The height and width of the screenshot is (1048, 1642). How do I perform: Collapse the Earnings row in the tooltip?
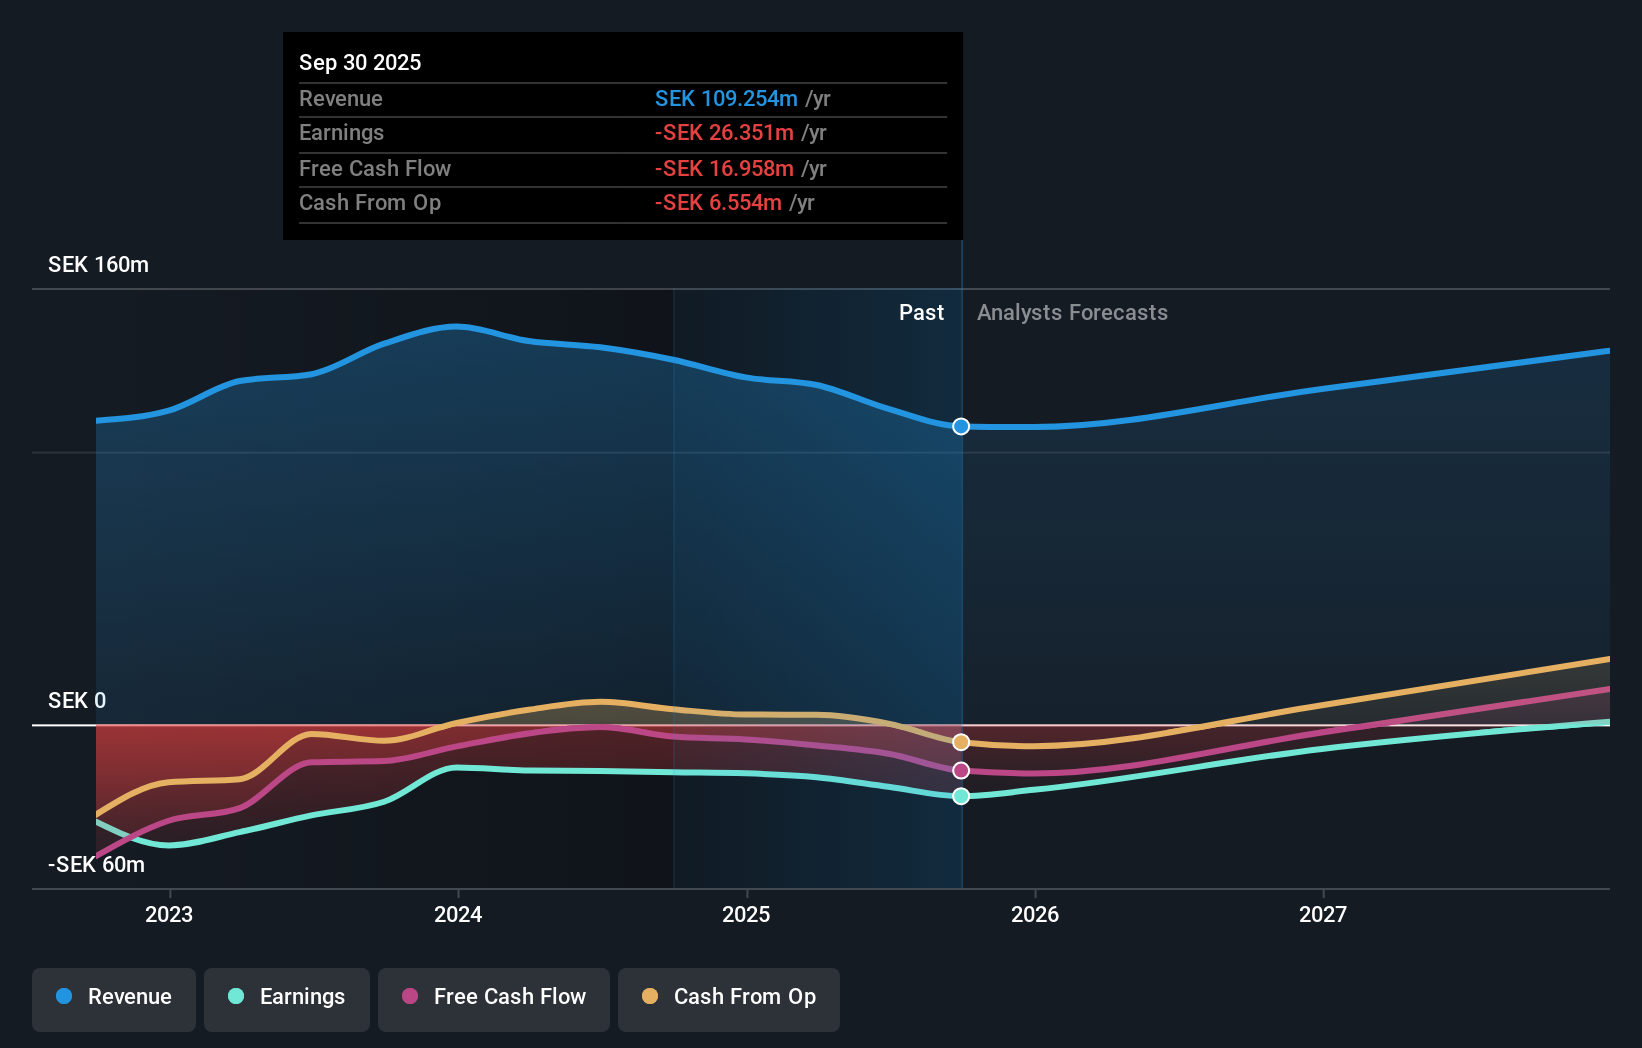[341, 132]
